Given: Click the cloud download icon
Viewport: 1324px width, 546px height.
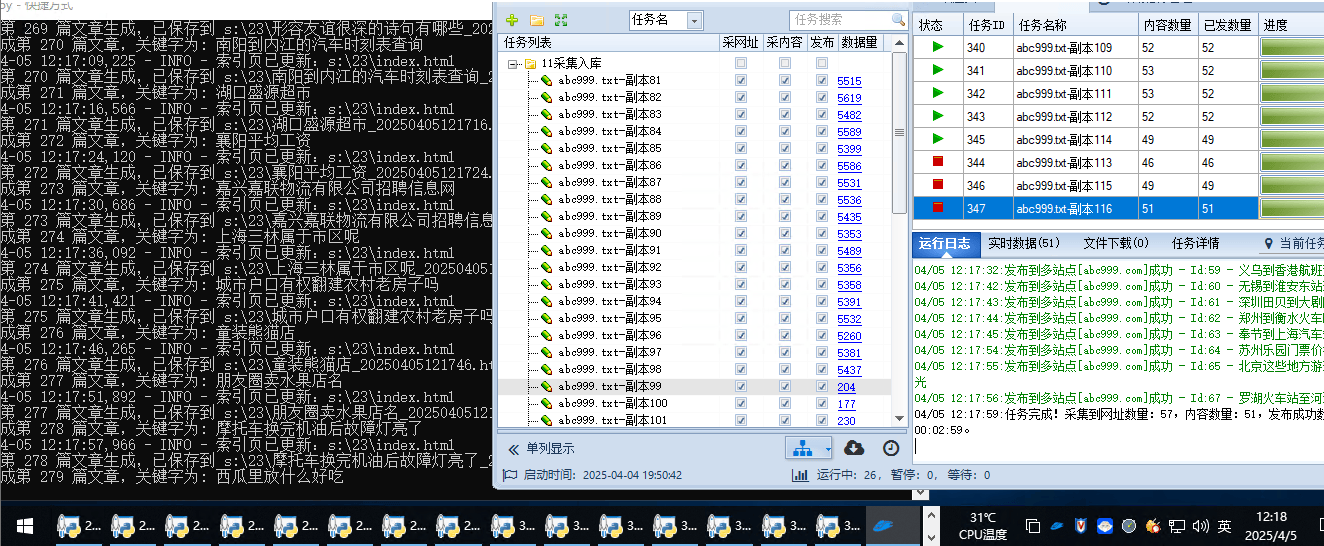Looking at the screenshot, I should pyautogui.click(x=854, y=448).
